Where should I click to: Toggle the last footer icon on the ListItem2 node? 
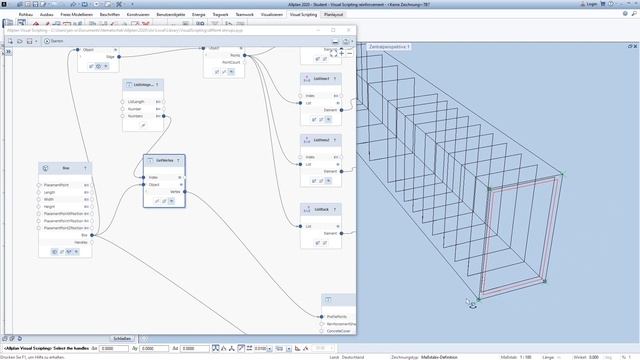coord(328,180)
